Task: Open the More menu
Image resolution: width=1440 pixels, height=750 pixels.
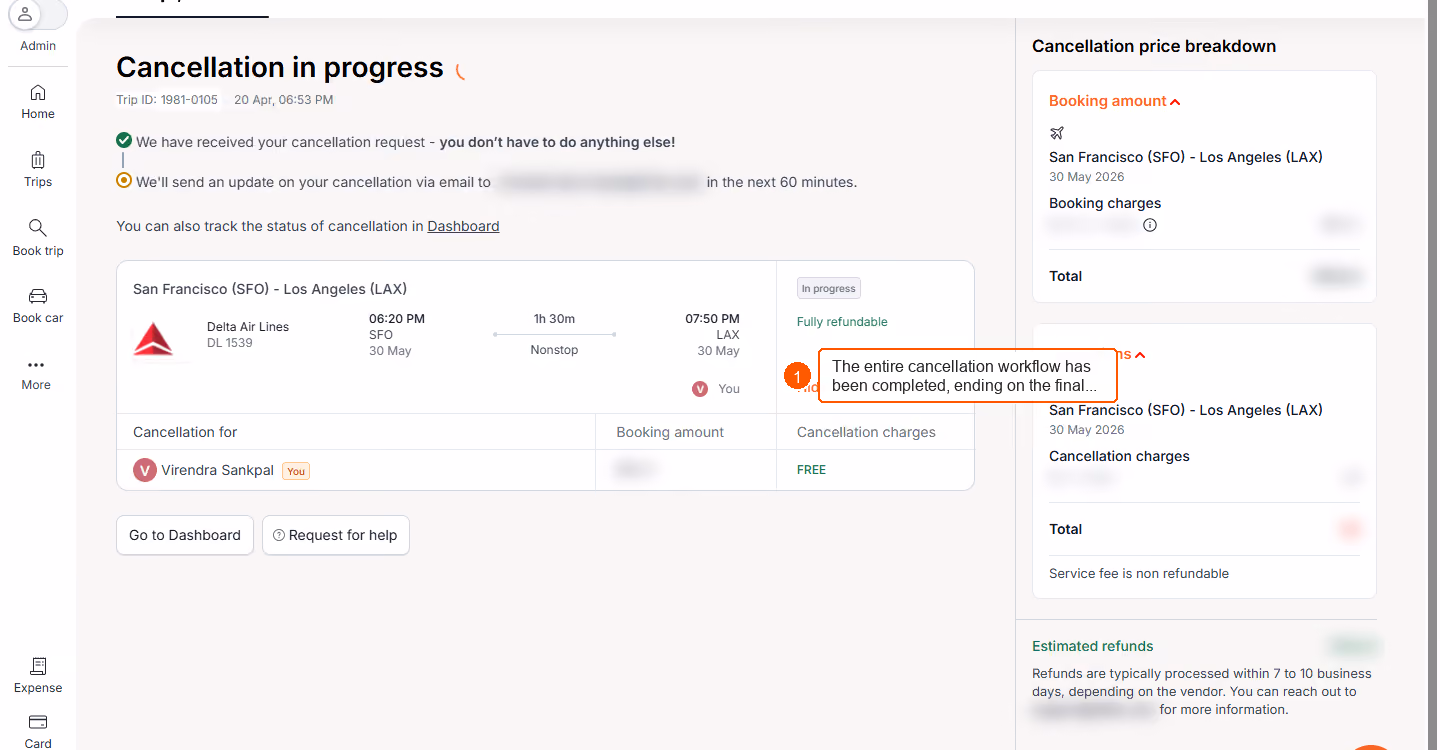Action: (36, 374)
